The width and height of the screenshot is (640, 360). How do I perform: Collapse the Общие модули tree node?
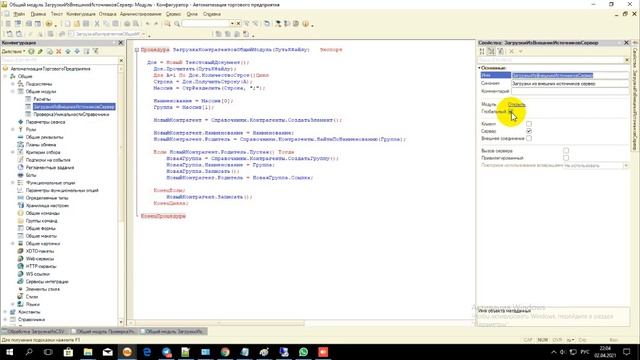pyautogui.click(x=13, y=91)
